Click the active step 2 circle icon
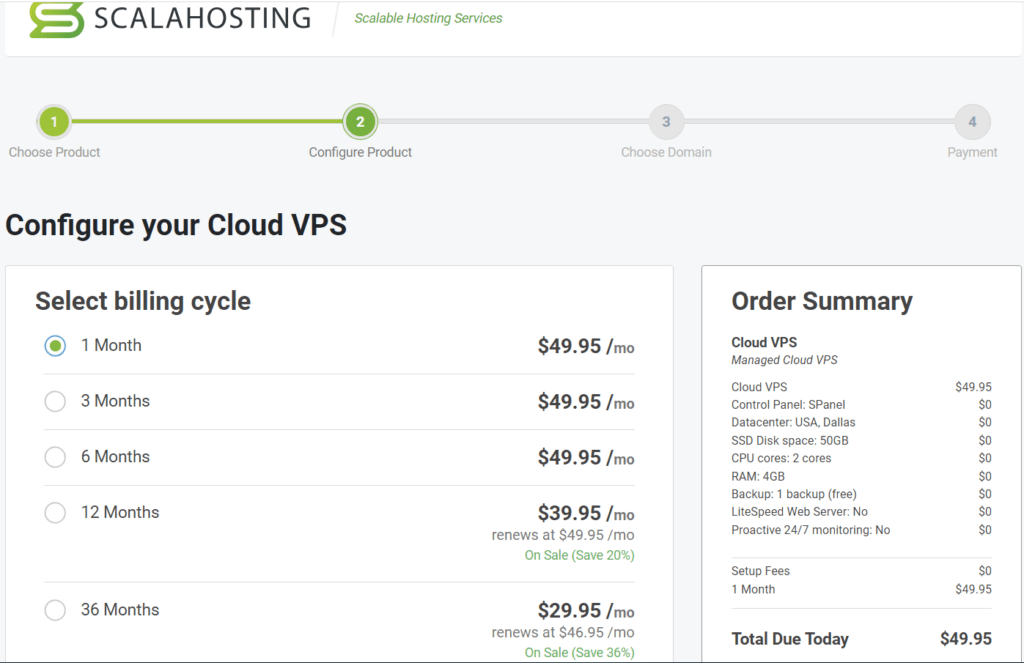This screenshot has width=1024, height=663. [x=360, y=122]
